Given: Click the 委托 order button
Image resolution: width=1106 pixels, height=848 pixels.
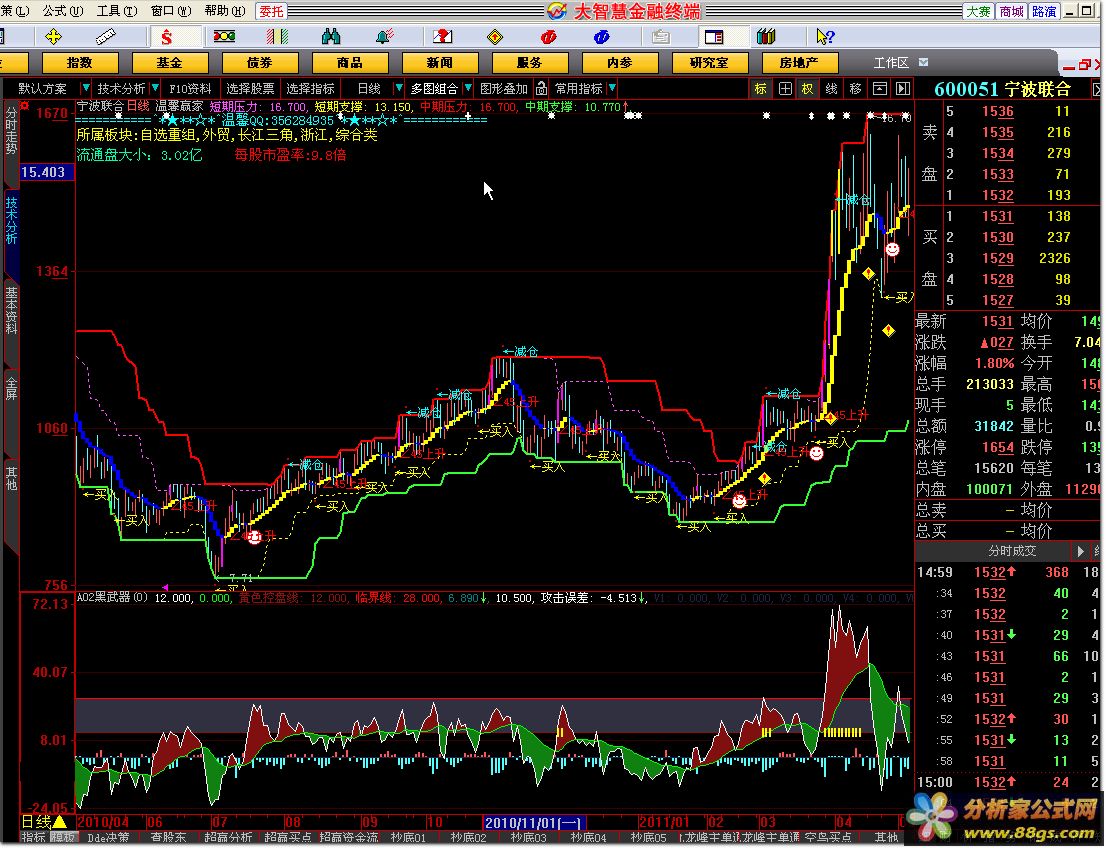Looking at the screenshot, I should click(271, 11).
